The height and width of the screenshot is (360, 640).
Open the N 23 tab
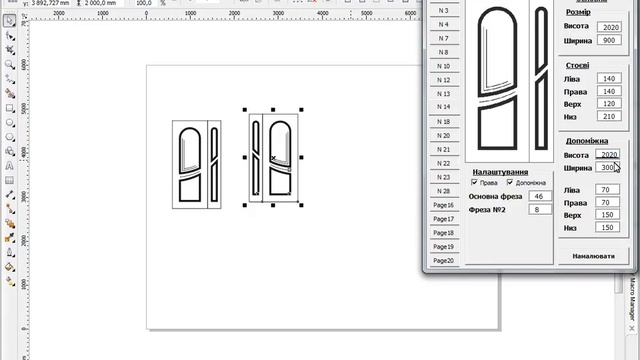click(444, 177)
